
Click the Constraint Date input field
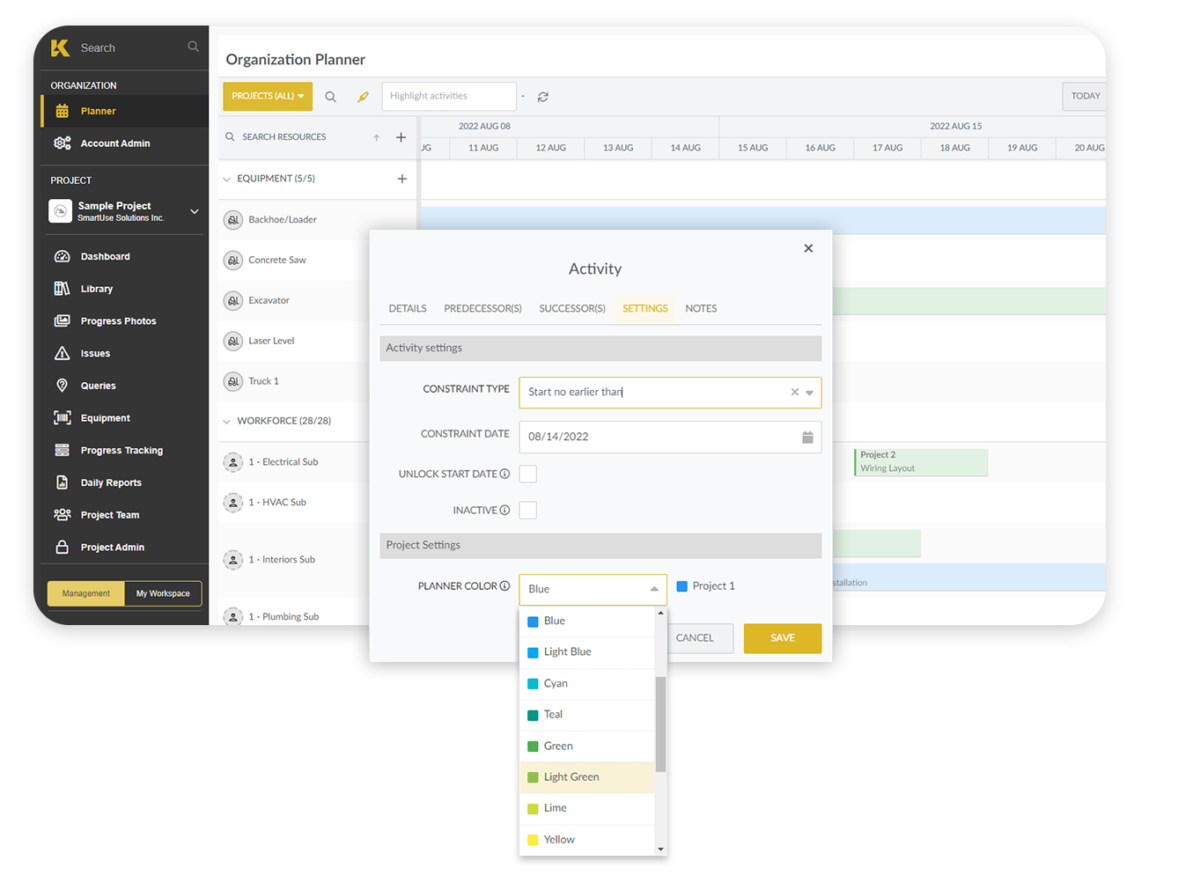tap(640, 437)
